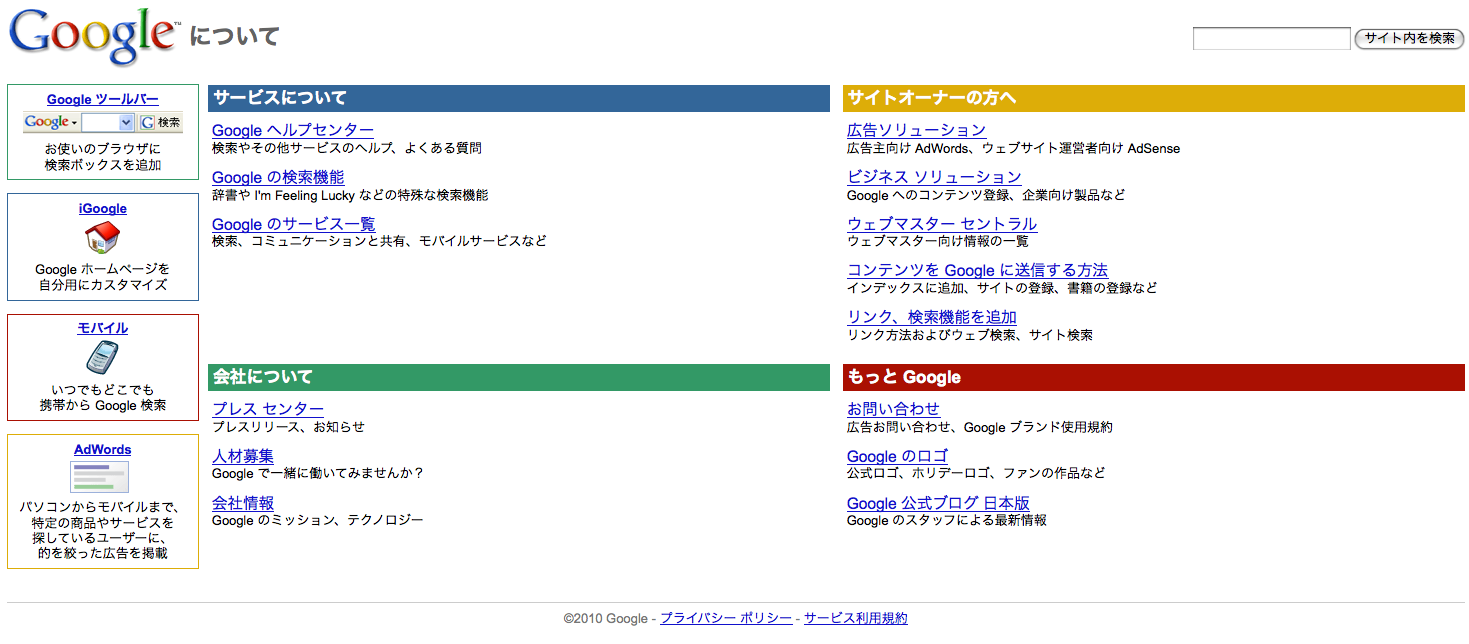The height and width of the screenshot is (644, 1469).
Task: Focus the site search input field
Action: tap(1271, 39)
